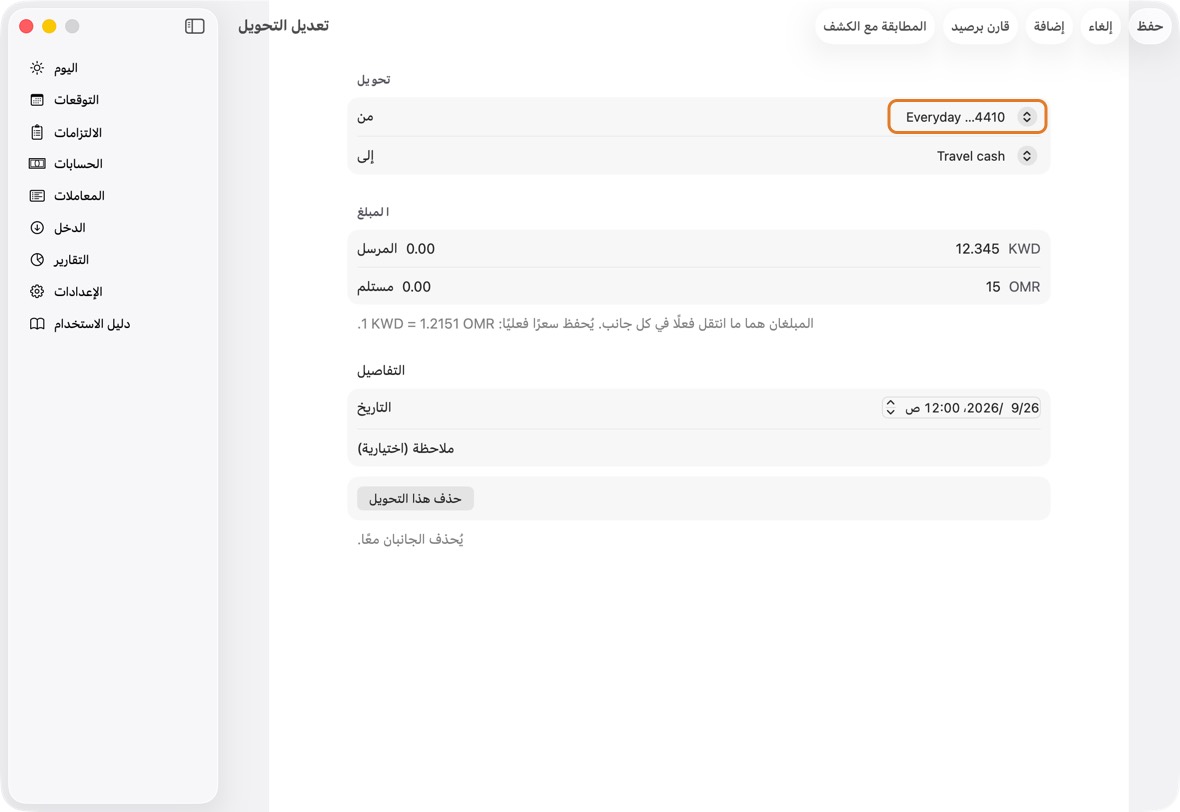Click the ملاحظة (اختيارية) note field

point(698,449)
